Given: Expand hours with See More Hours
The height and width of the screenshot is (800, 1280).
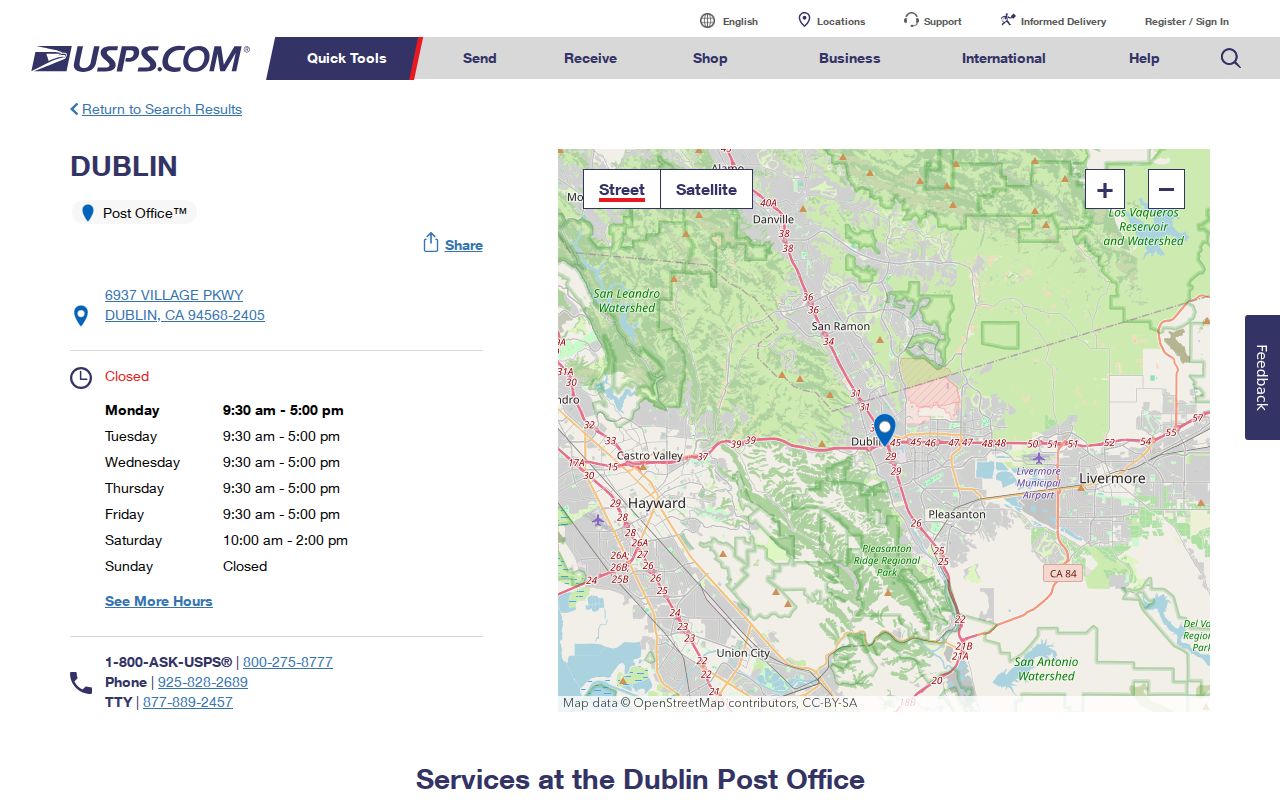Looking at the screenshot, I should pos(159,601).
